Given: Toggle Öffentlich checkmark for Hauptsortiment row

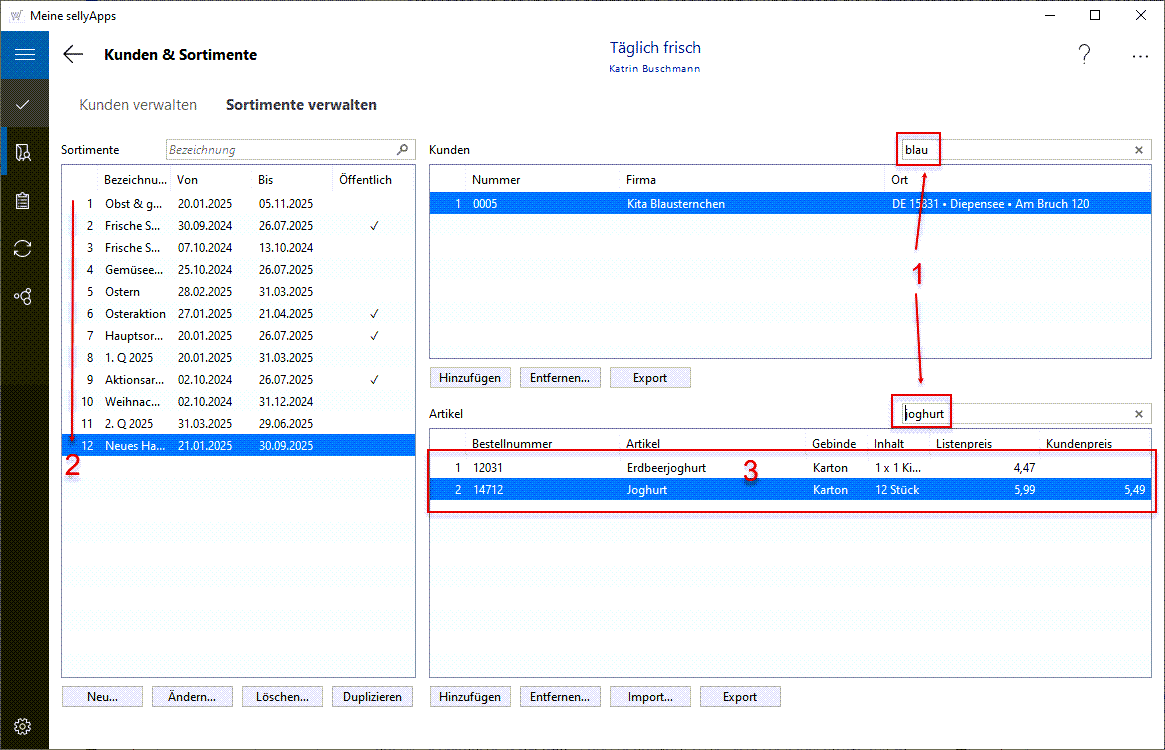Looking at the screenshot, I should coord(373,336).
